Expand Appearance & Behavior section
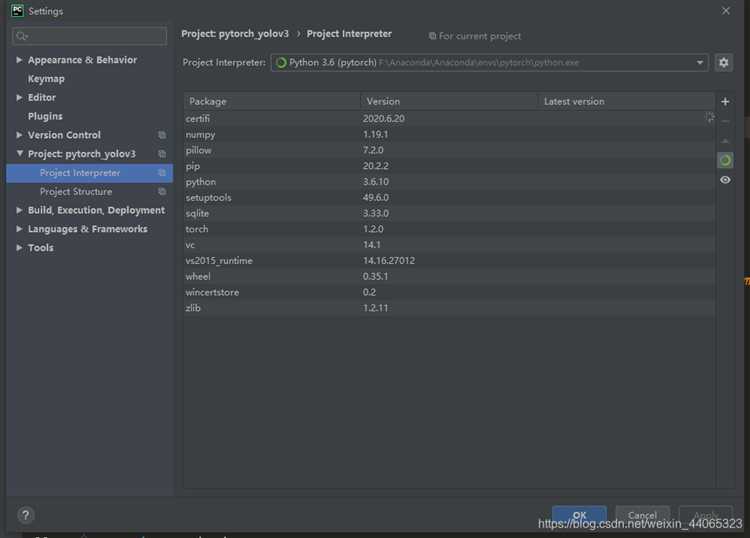The image size is (750, 538). click(x=19, y=60)
